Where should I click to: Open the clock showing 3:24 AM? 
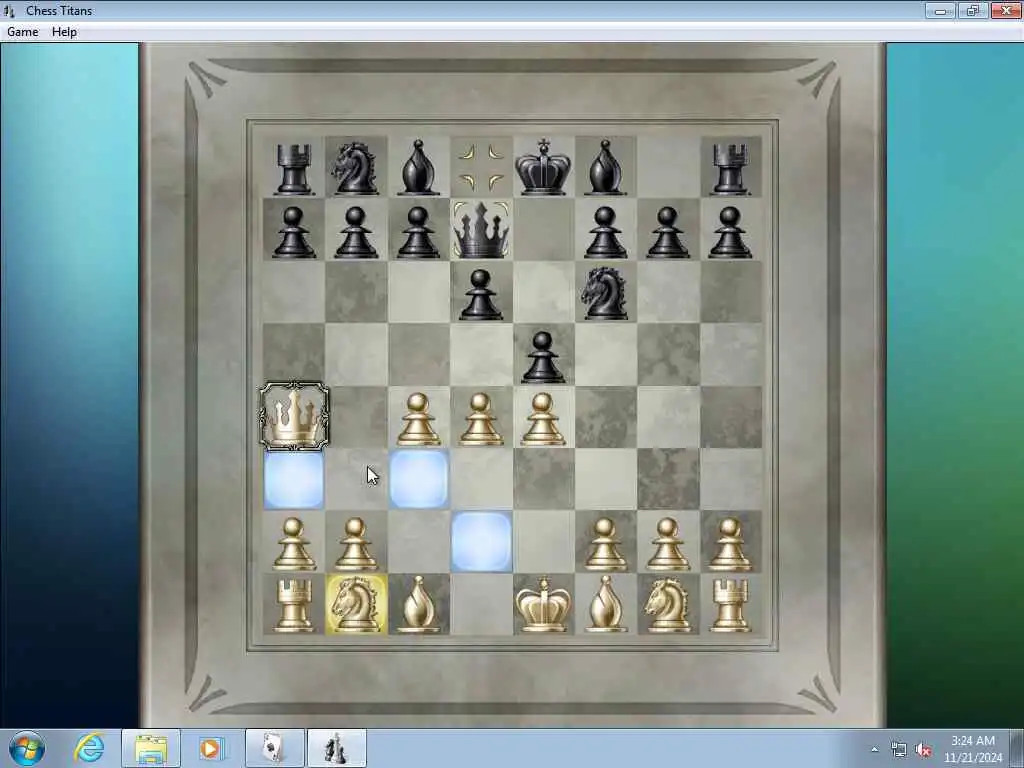[x=973, y=749]
